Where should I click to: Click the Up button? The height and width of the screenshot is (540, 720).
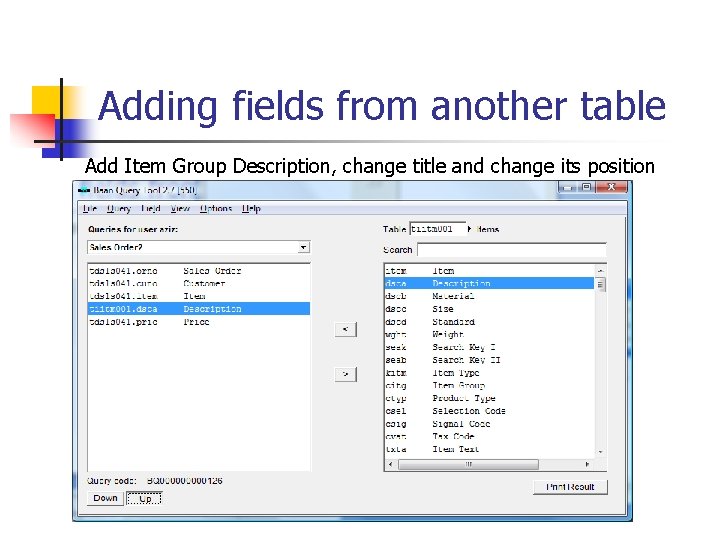144,498
